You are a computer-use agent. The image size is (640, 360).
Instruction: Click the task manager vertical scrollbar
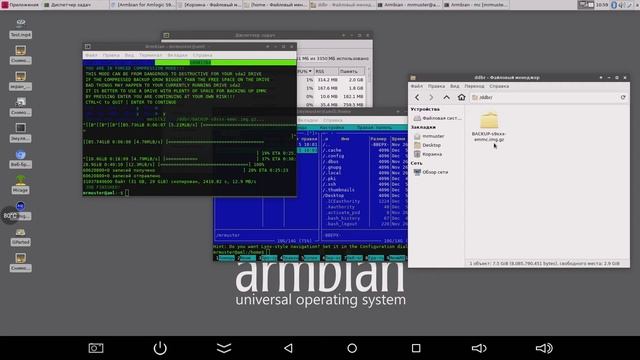(369, 86)
